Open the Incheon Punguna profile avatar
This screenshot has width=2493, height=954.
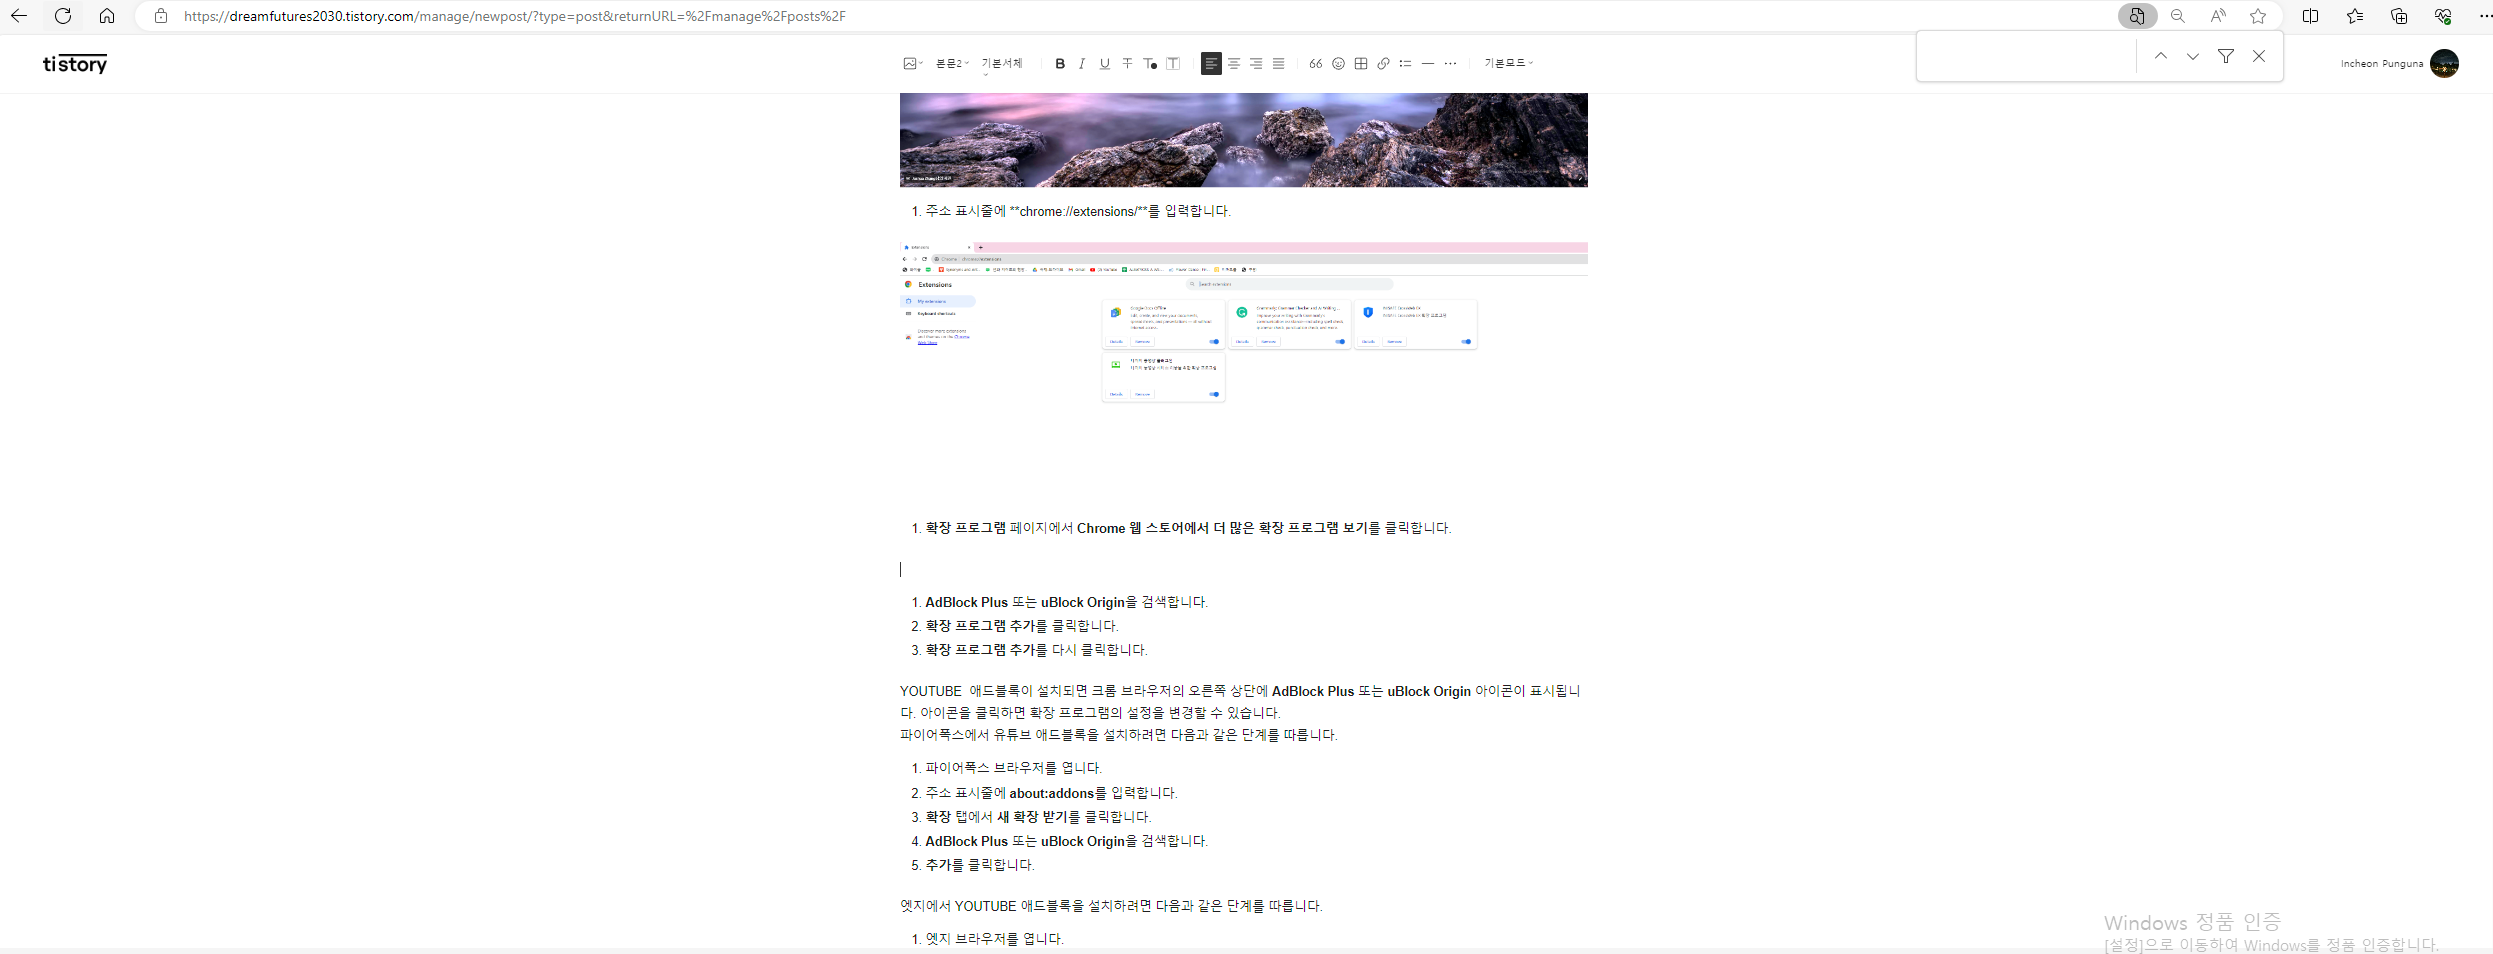tap(2444, 63)
